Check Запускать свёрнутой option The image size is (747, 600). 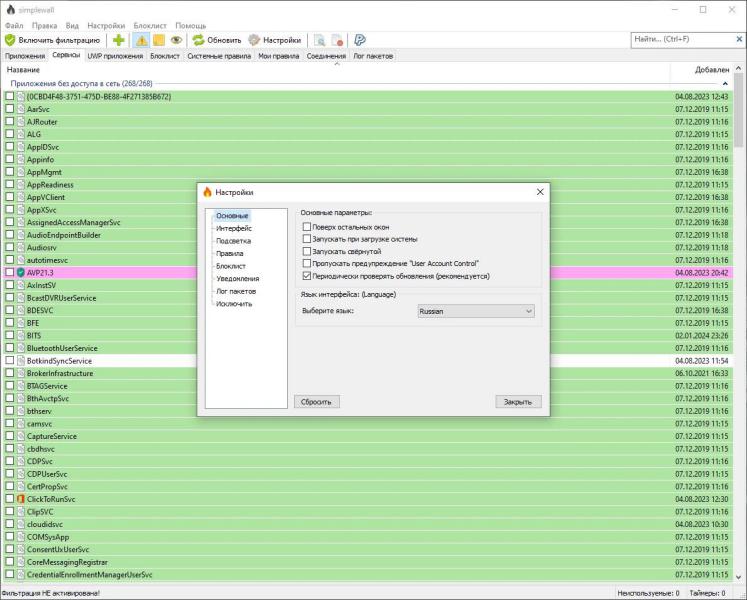307,251
